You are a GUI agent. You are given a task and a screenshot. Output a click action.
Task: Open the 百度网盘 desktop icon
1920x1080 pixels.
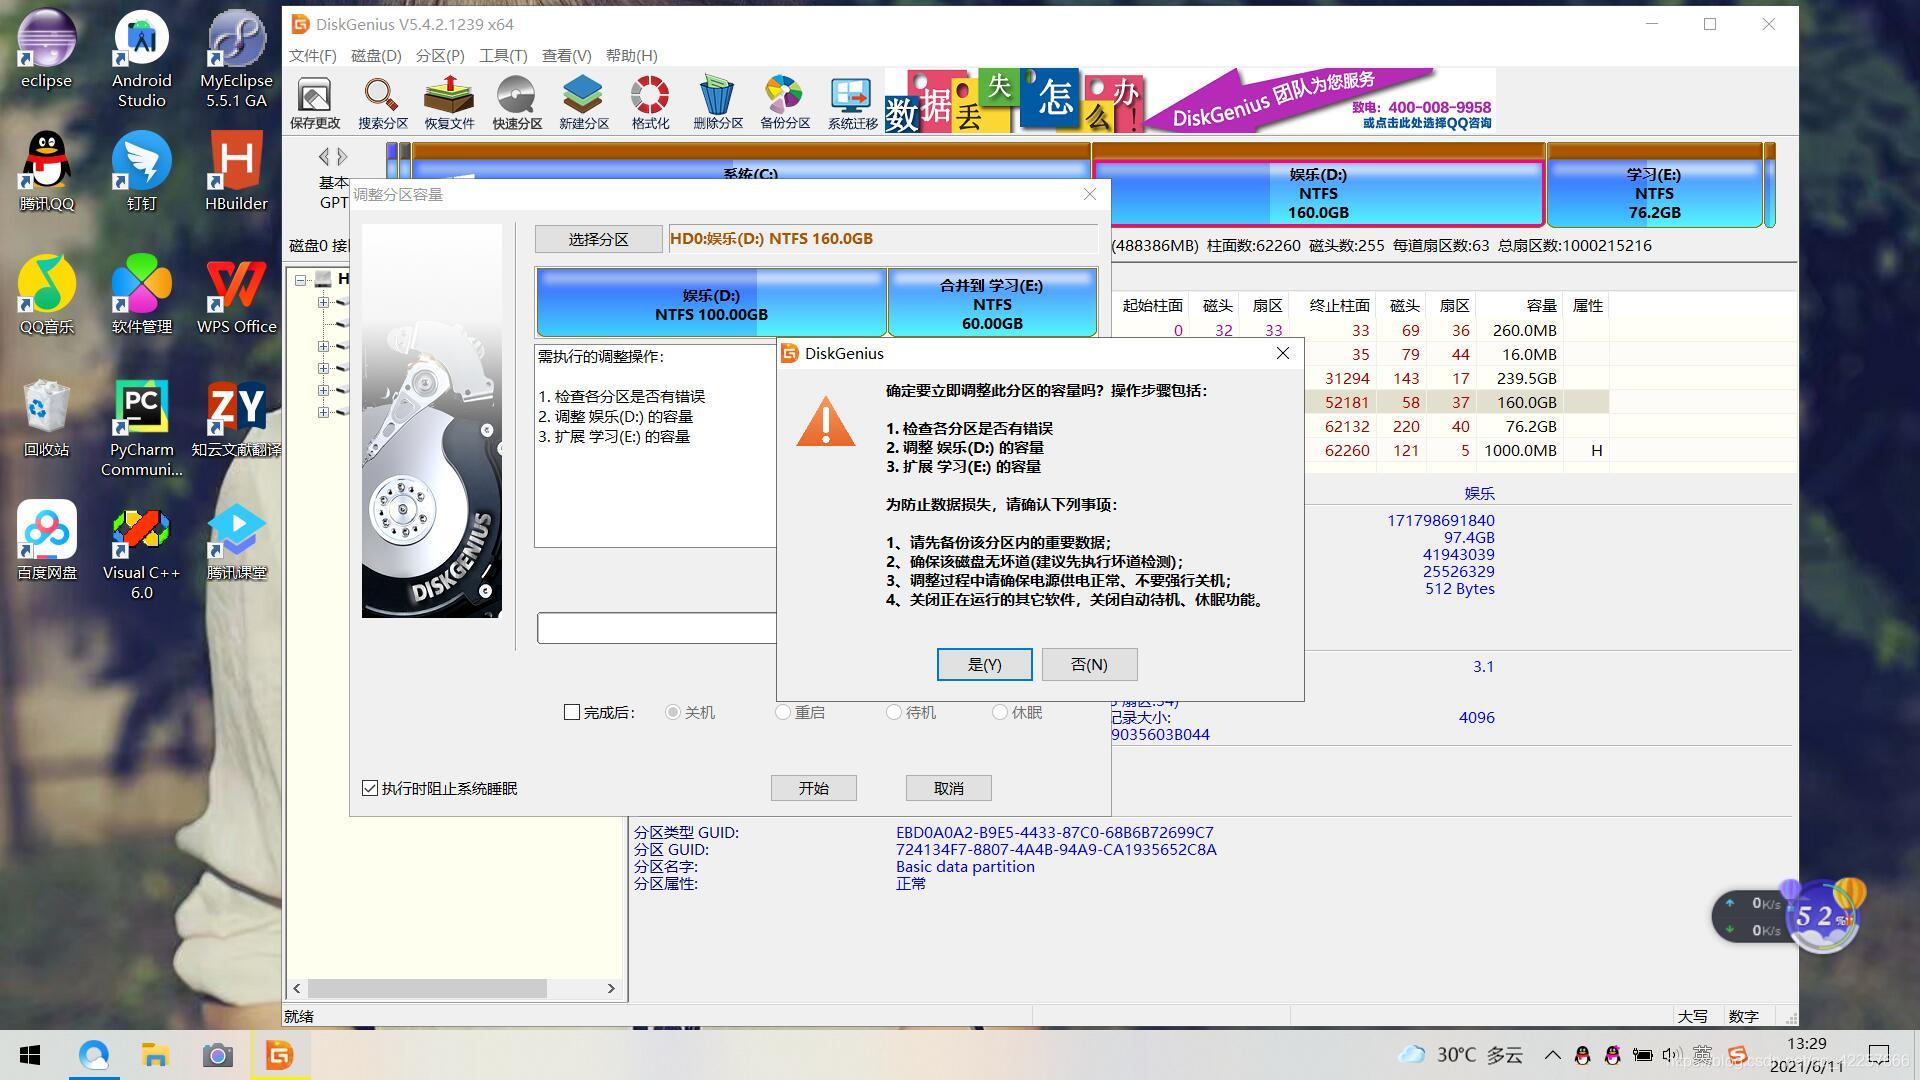(46, 540)
